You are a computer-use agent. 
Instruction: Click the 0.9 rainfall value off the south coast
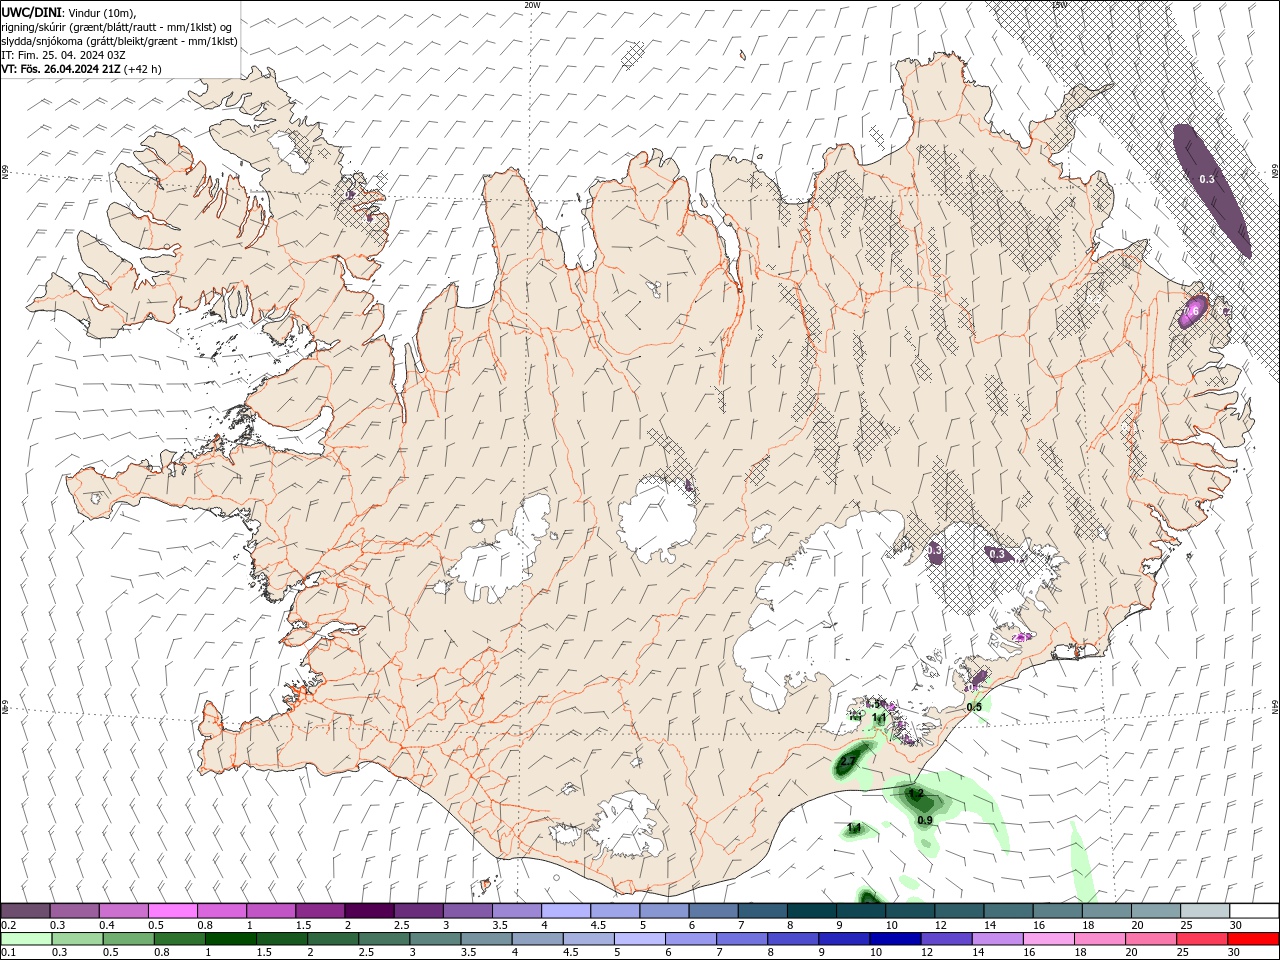pos(925,820)
